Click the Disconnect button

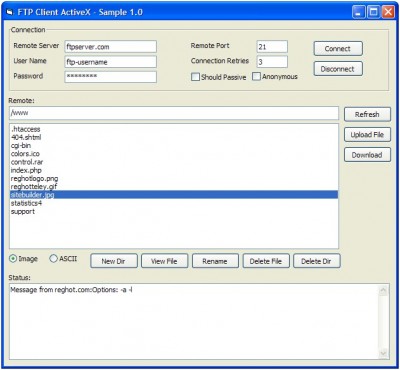pyautogui.click(x=338, y=69)
